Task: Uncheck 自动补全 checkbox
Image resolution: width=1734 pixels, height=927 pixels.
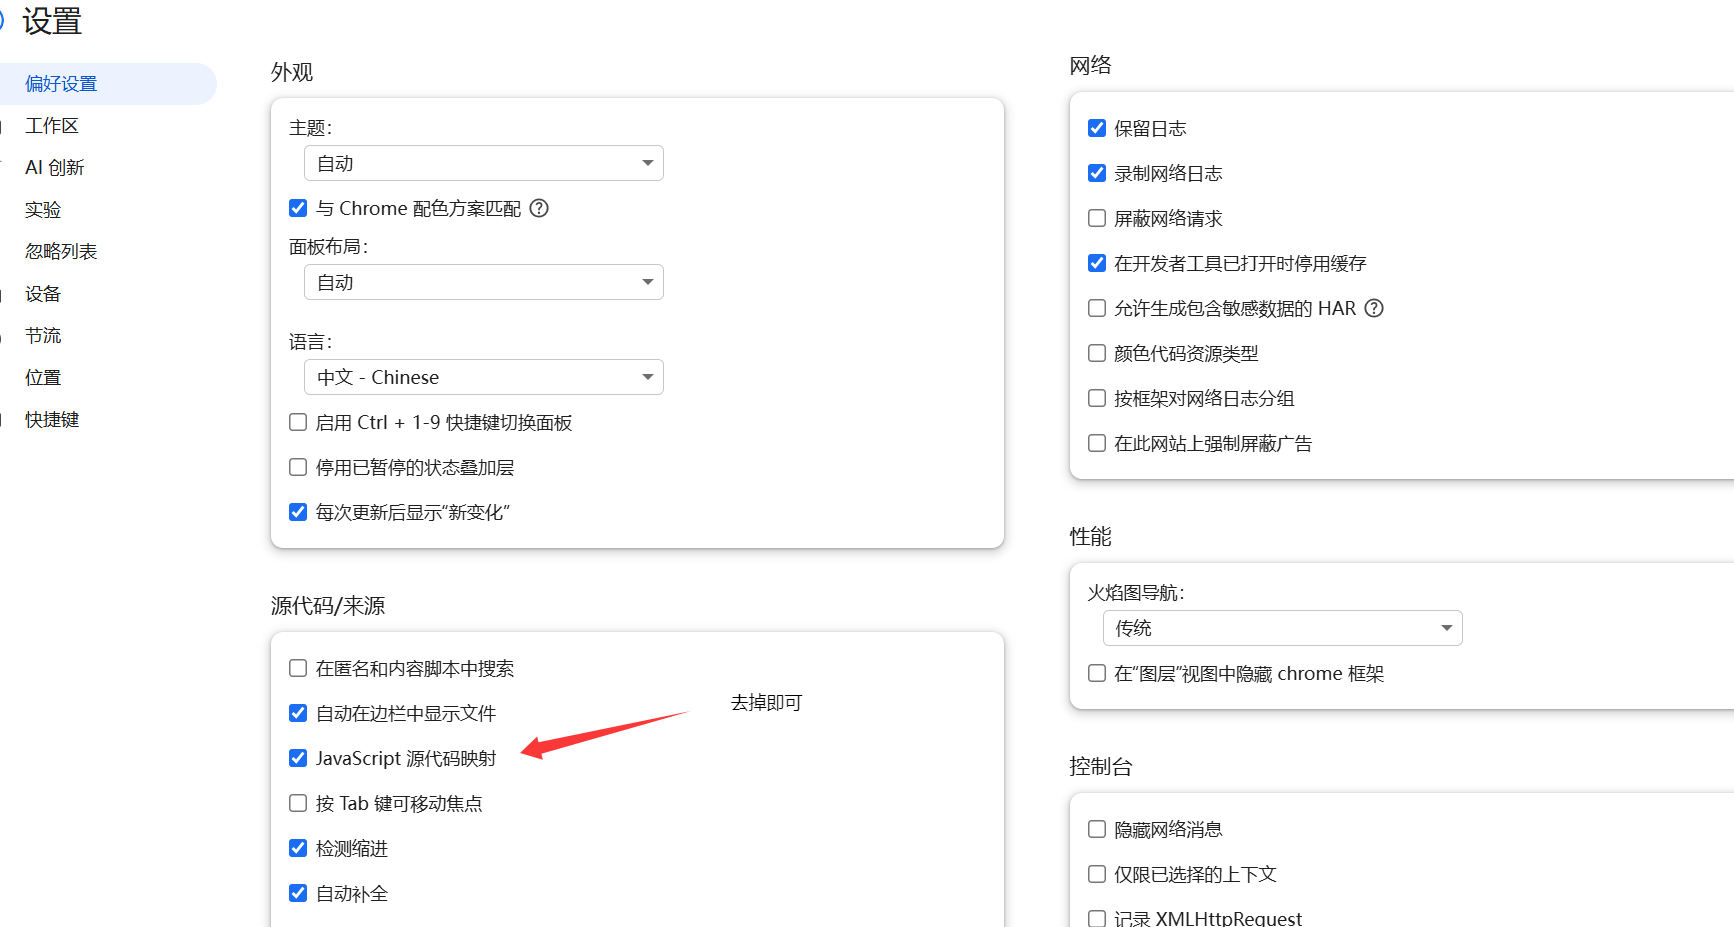Action: (298, 893)
